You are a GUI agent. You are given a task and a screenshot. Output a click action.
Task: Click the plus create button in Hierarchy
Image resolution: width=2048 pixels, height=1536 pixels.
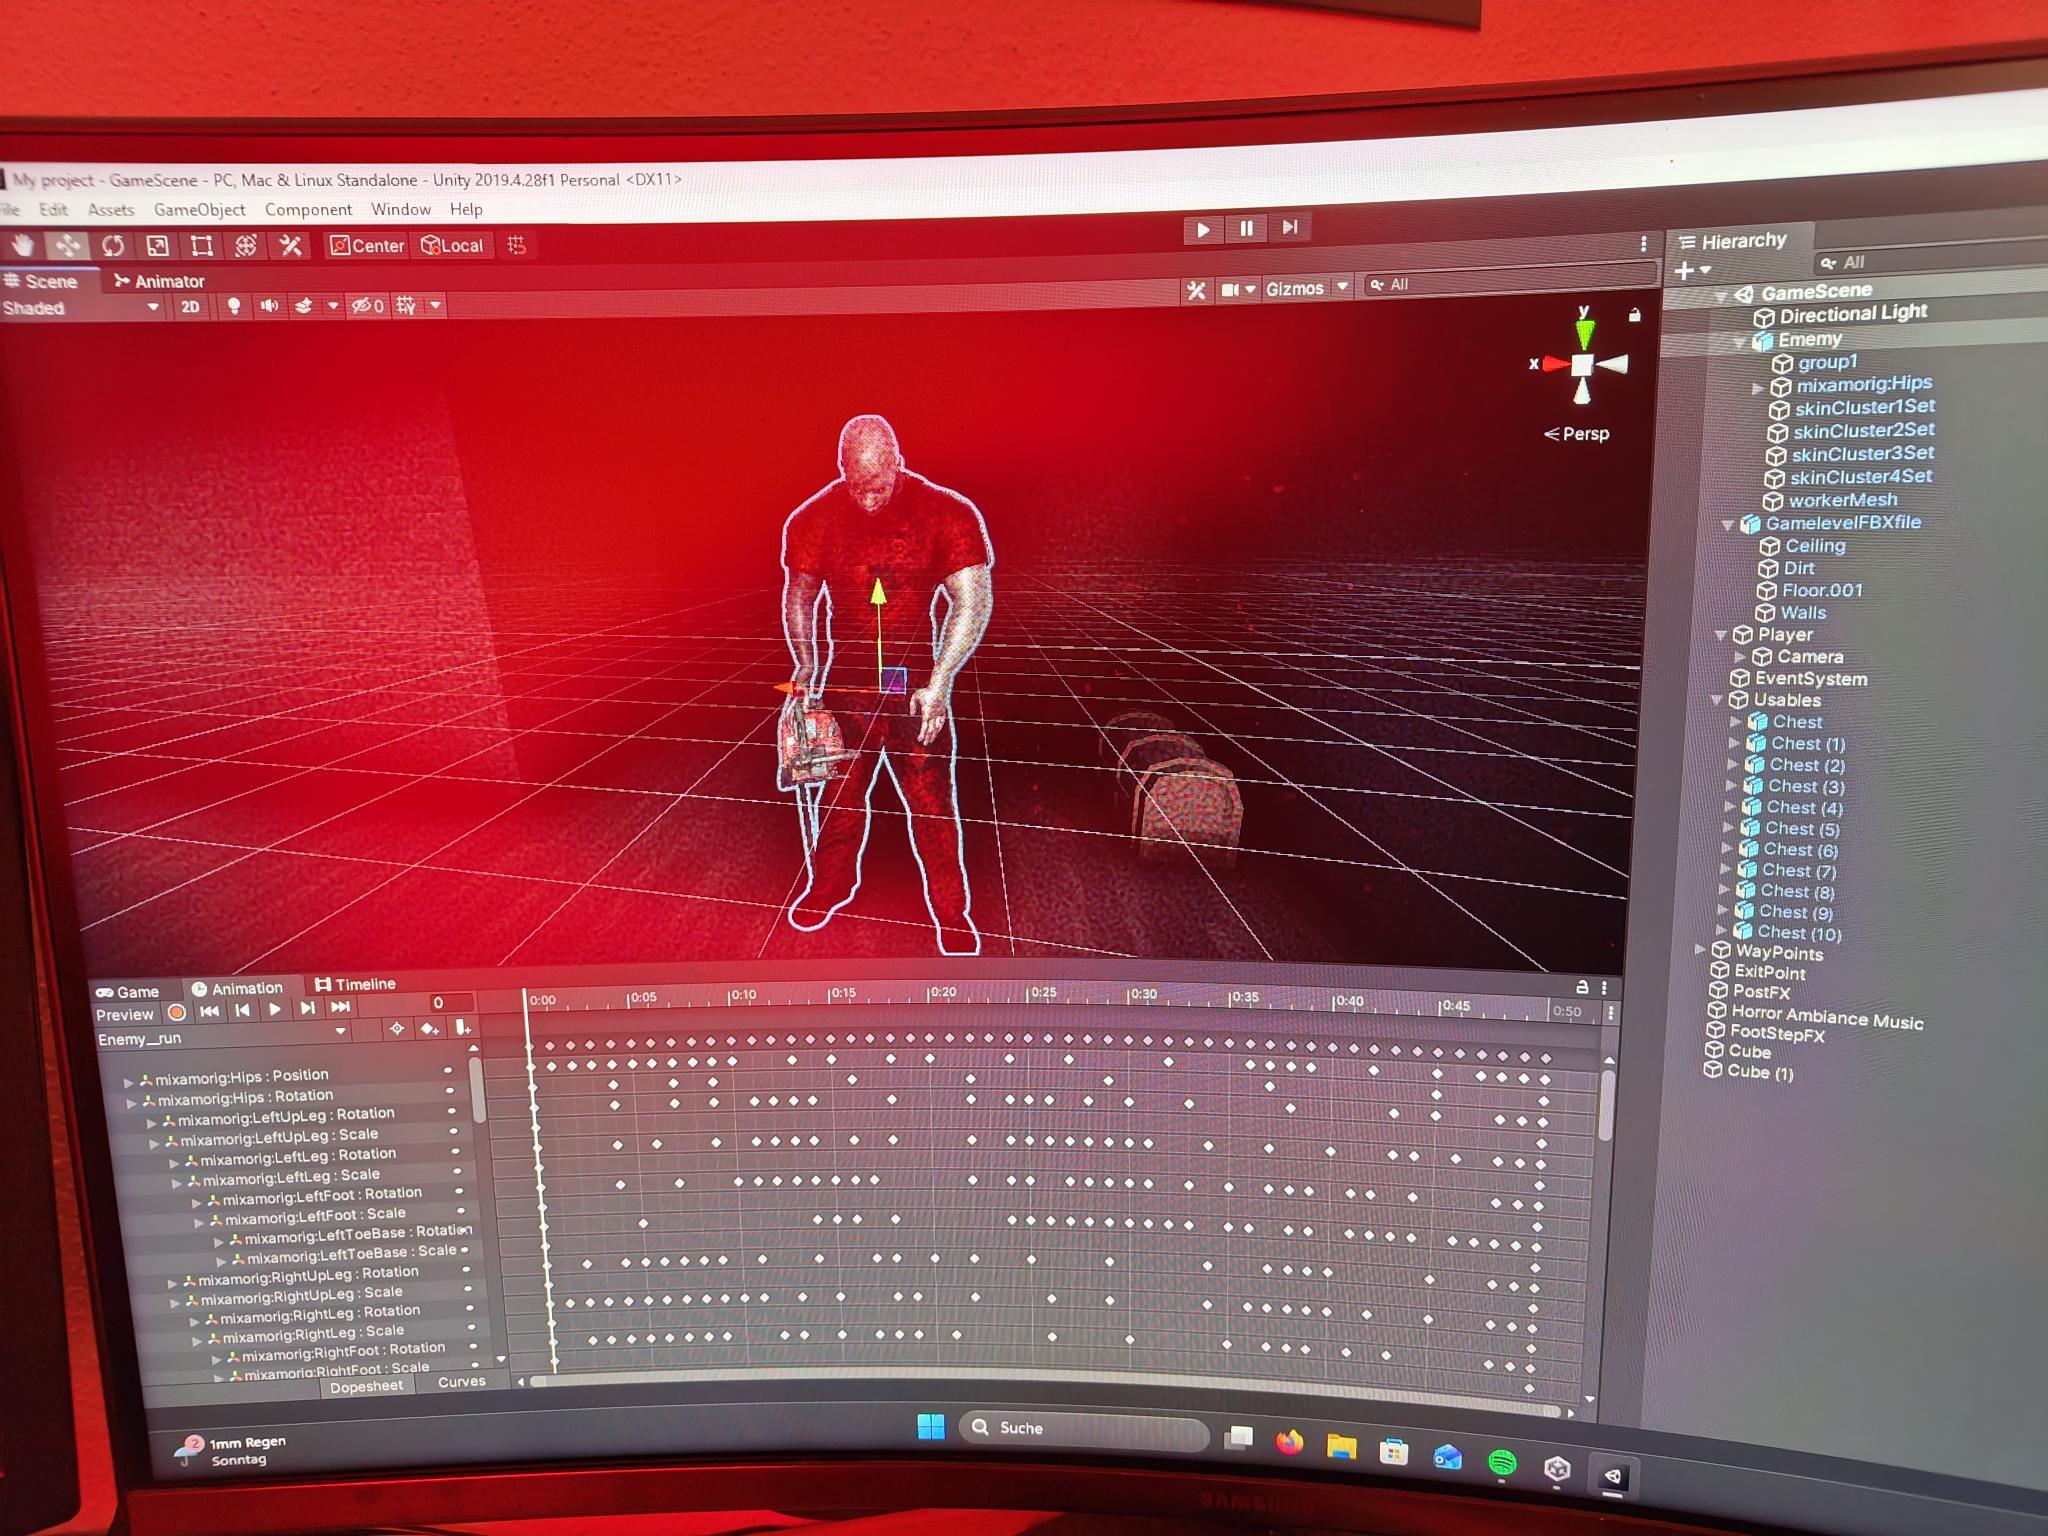coord(1684,270)
